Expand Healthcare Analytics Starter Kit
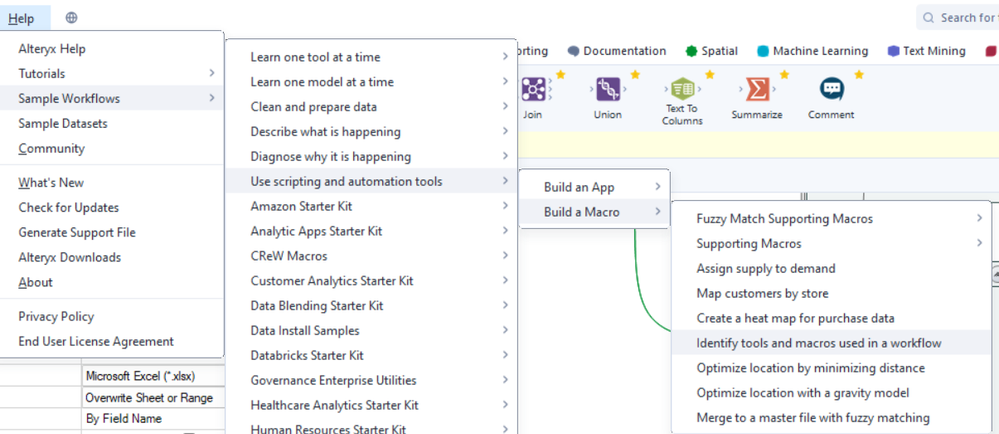This screenshot has height=434, width=999. pyautogui.click(x=371, y=405)
